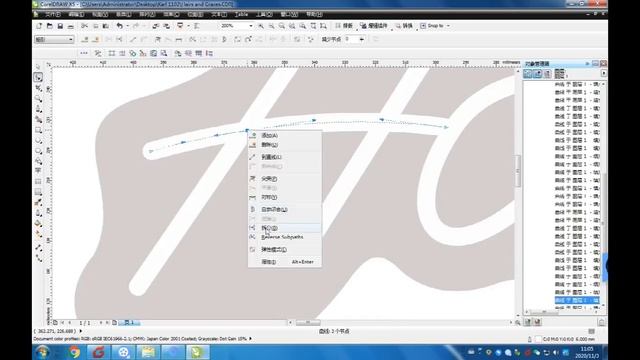Viewport: 640px width, 360px height.
Task: Select the Rectangle tool in the toolbox
Action: point(38,130)
